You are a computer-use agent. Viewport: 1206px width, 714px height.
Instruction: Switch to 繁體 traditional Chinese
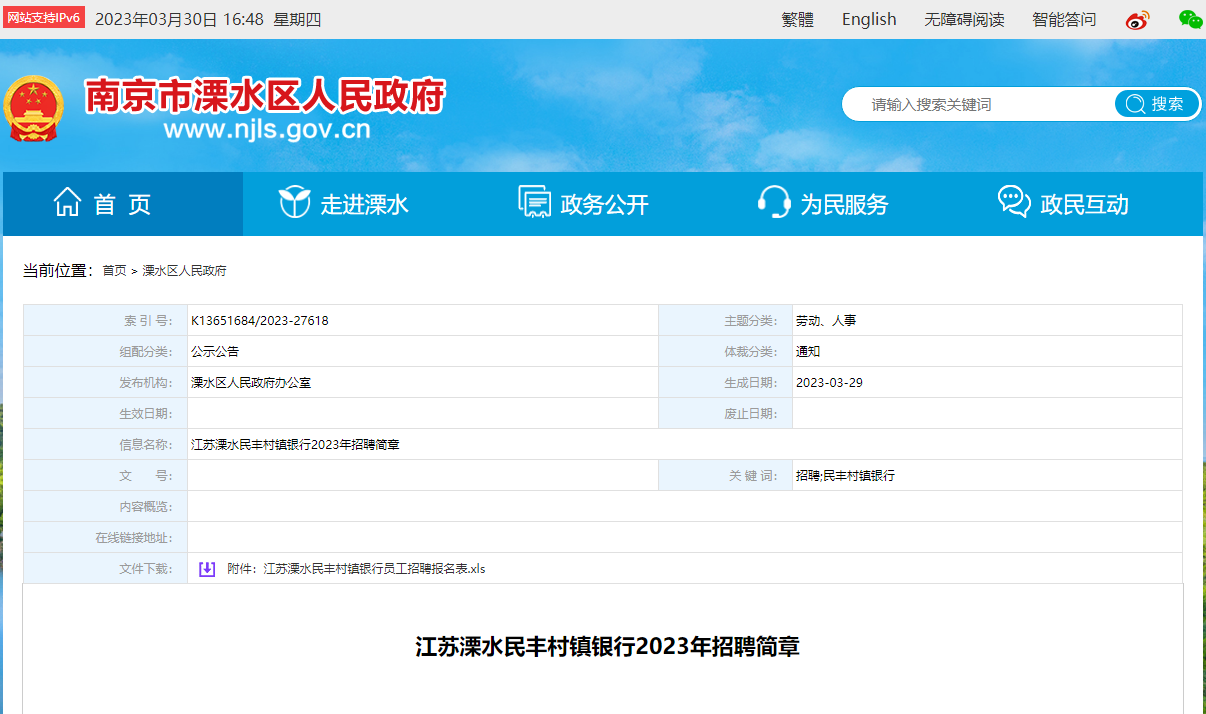tap(797, 20)
